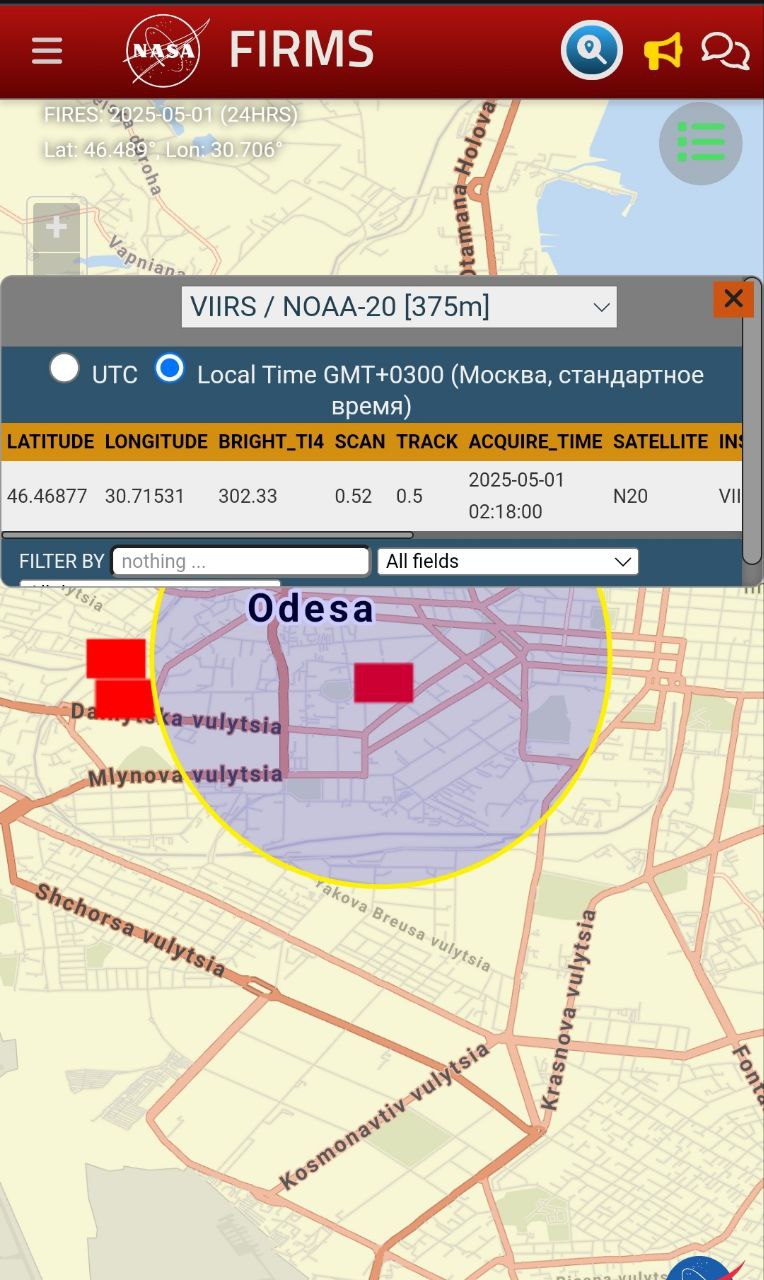Click the longitude value 30.71531
The image size is (764, 1280).
pyautogui.click(x=145, y=496)
